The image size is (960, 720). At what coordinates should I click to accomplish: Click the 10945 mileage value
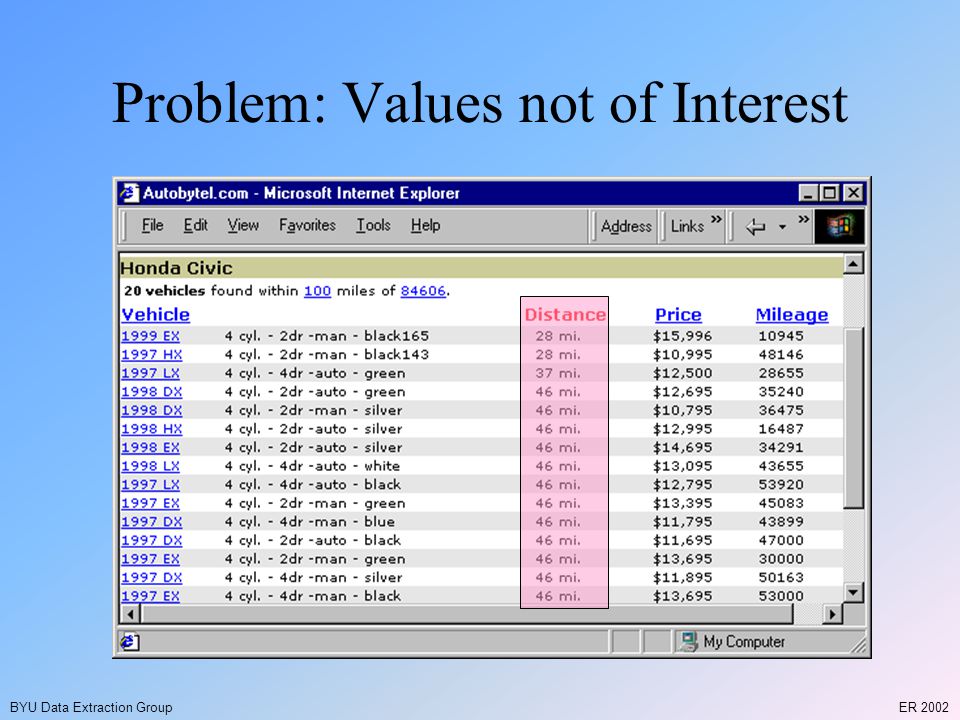click(781, 336)
